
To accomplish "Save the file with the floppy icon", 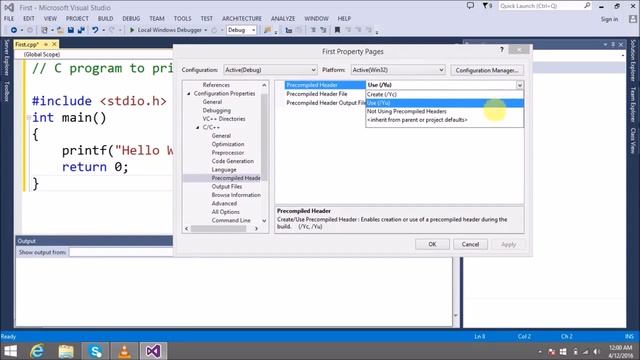I will coord(71,30).
